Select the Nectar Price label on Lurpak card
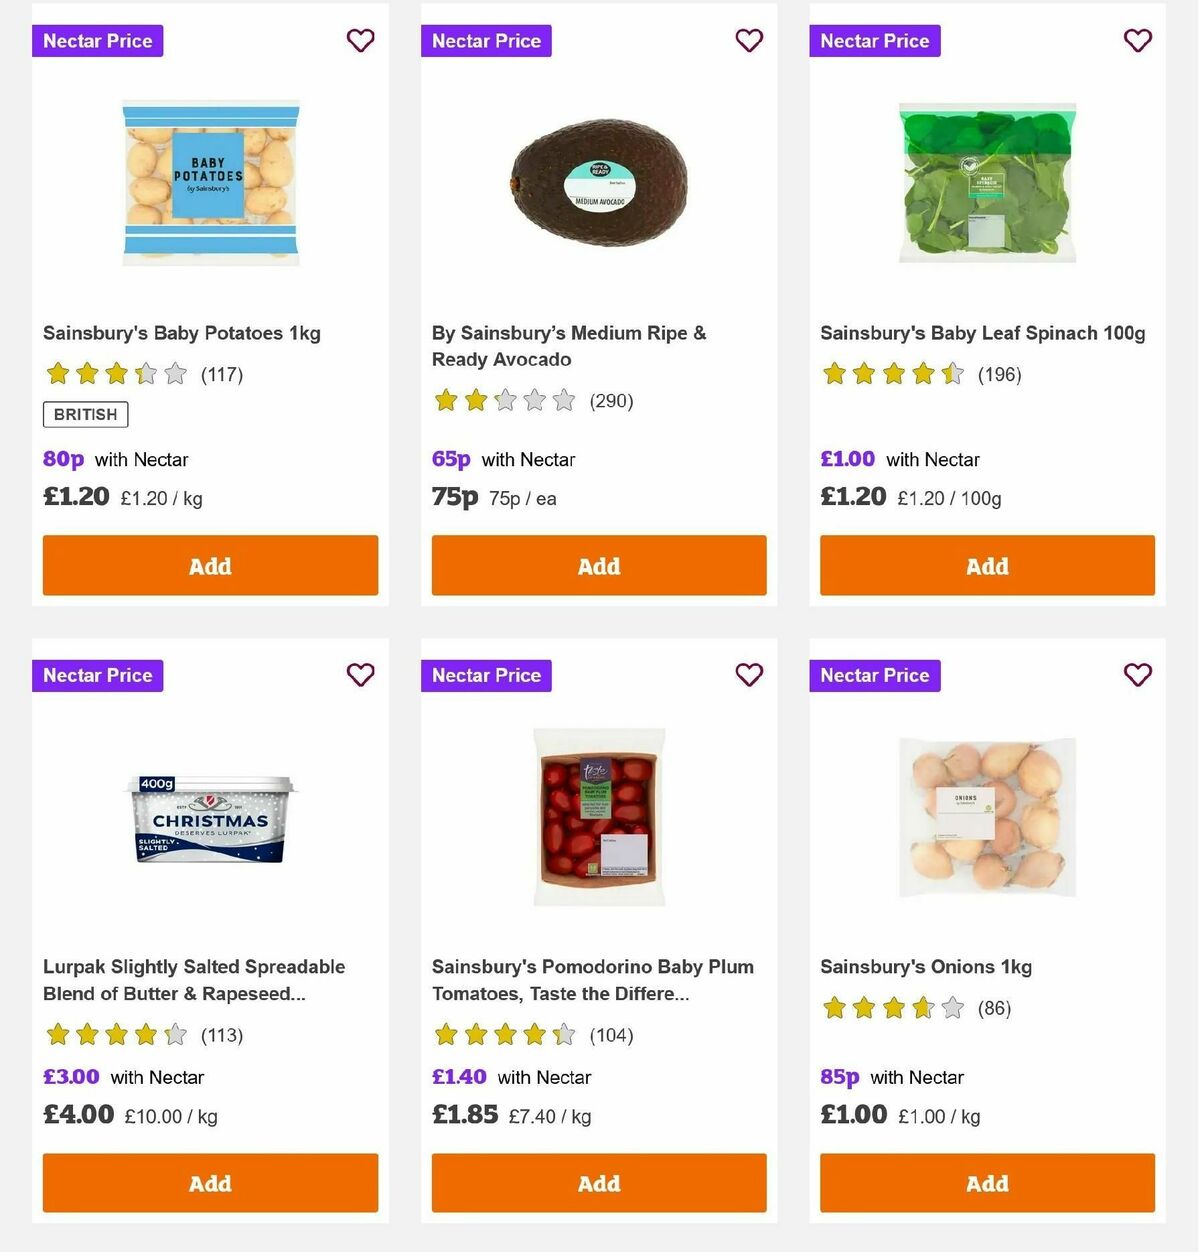The width and height of the screenshot is (1200, 1254). 97,675
